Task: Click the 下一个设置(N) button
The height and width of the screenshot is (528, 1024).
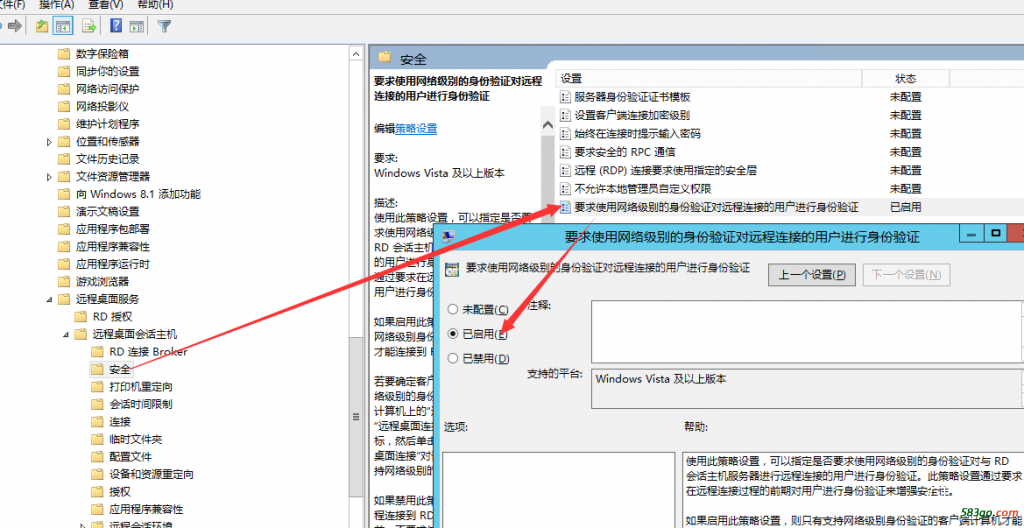Action: point(906,275)
